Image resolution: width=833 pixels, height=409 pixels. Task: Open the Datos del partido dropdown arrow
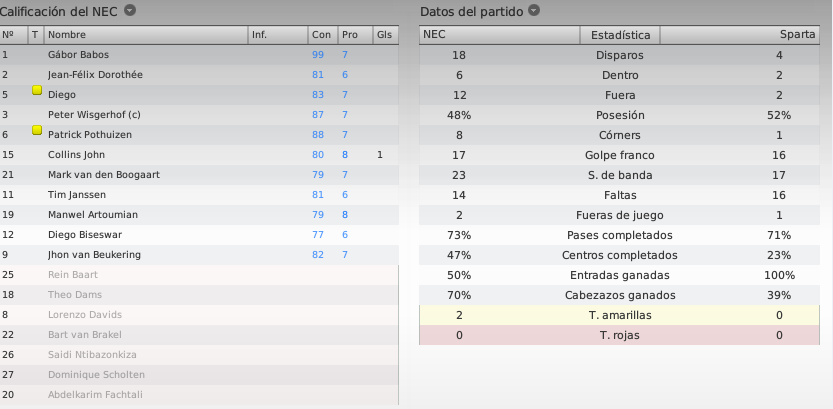[534, 10]
